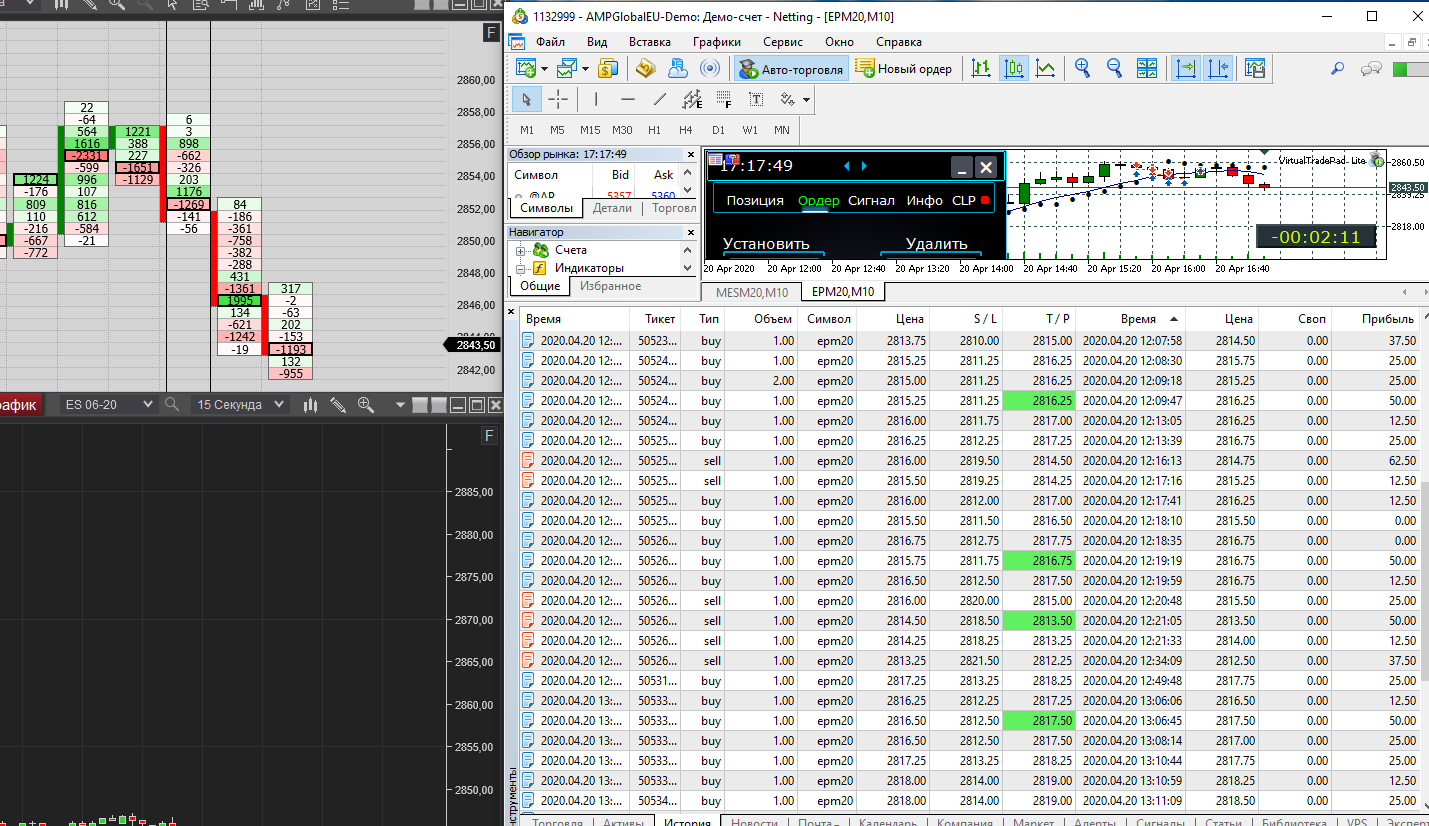Image resolution: width=1429 pixels, height=826 pixels.
Task: Click Установить in the trade pad
Action: pos(766,244)
